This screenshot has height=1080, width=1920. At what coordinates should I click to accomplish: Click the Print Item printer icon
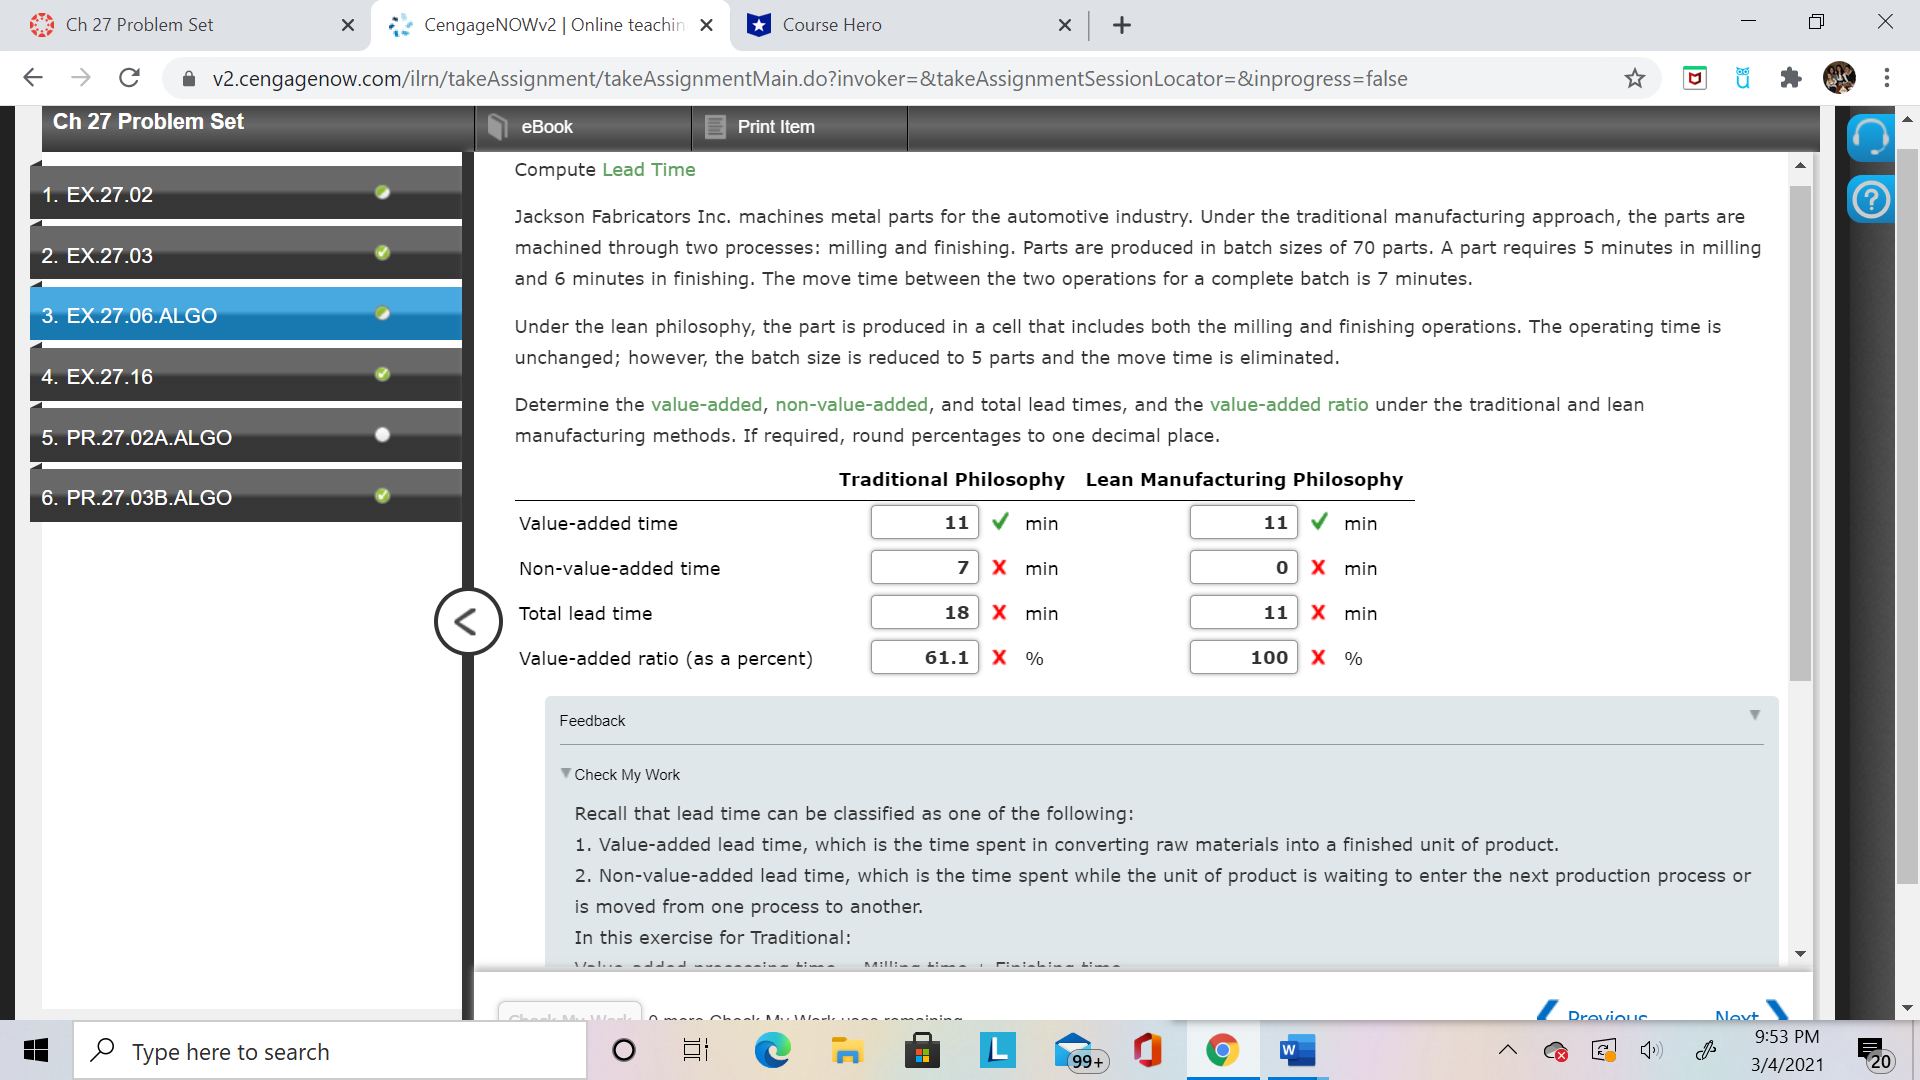[715, 127]
